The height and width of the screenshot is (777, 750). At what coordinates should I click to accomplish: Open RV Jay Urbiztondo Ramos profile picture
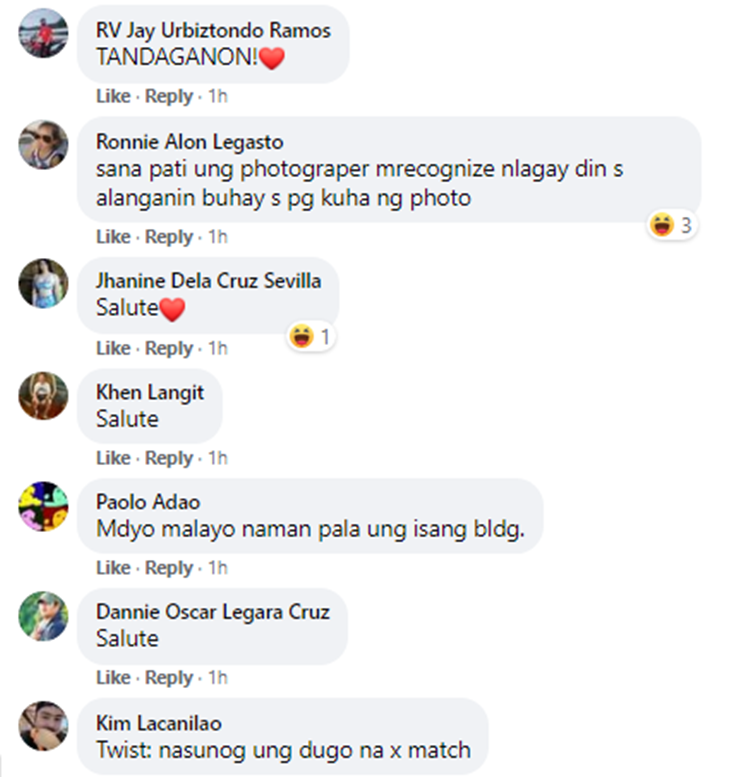click(x=44, y=33)
